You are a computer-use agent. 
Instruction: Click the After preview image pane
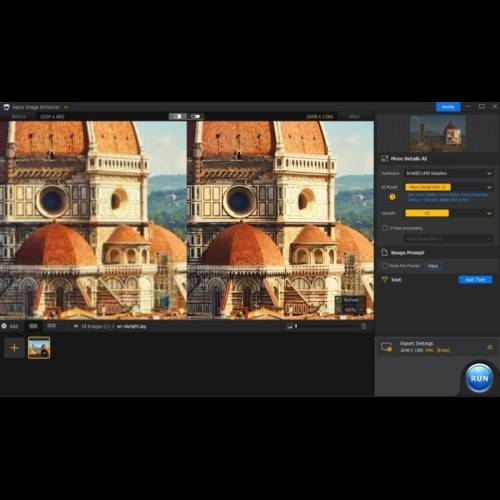[280, 220]
